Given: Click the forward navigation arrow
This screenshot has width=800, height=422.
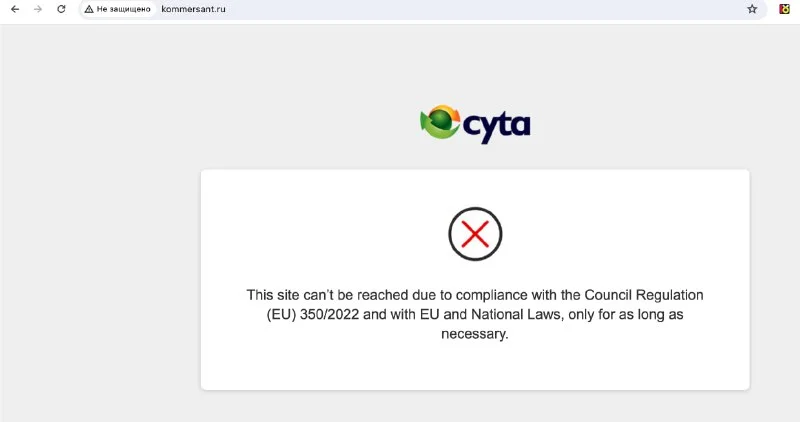Looking at the screenshot, I should 38,9.
